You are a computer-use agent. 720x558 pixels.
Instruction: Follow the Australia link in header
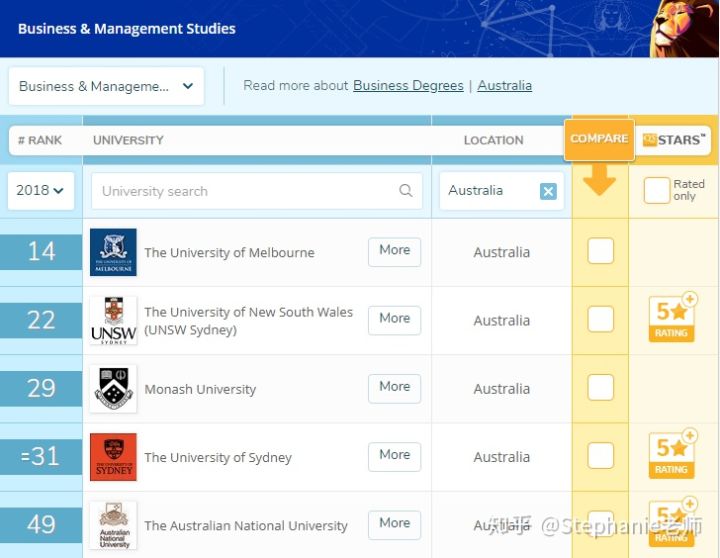[504, 85]
